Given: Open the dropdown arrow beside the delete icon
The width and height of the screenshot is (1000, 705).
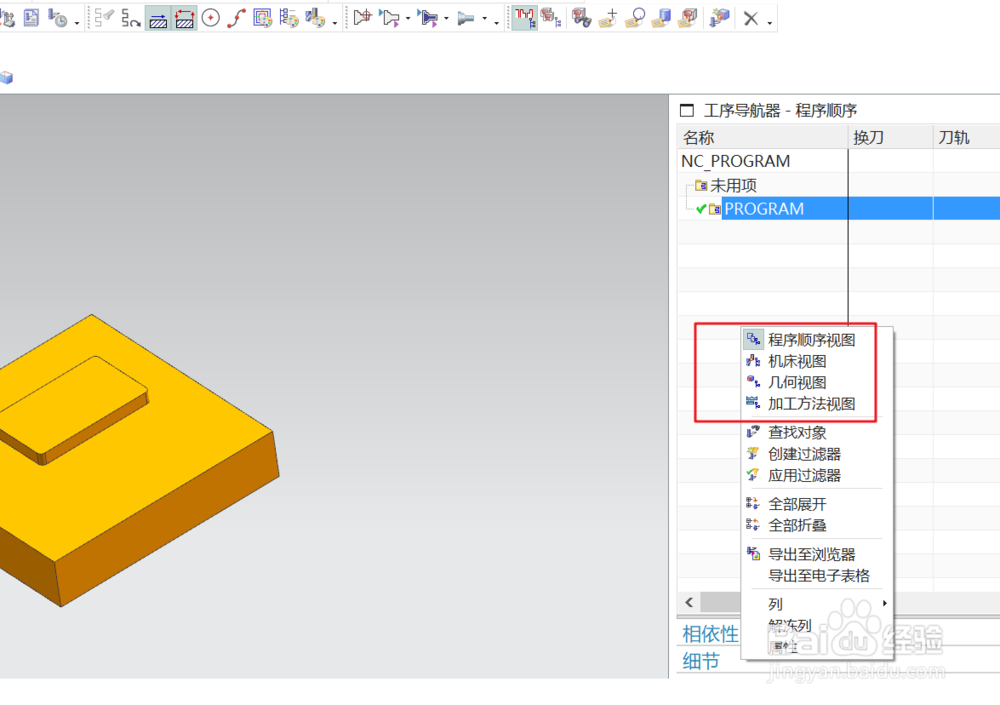Looking at the screenshot, I should click(x=767, y=20).
